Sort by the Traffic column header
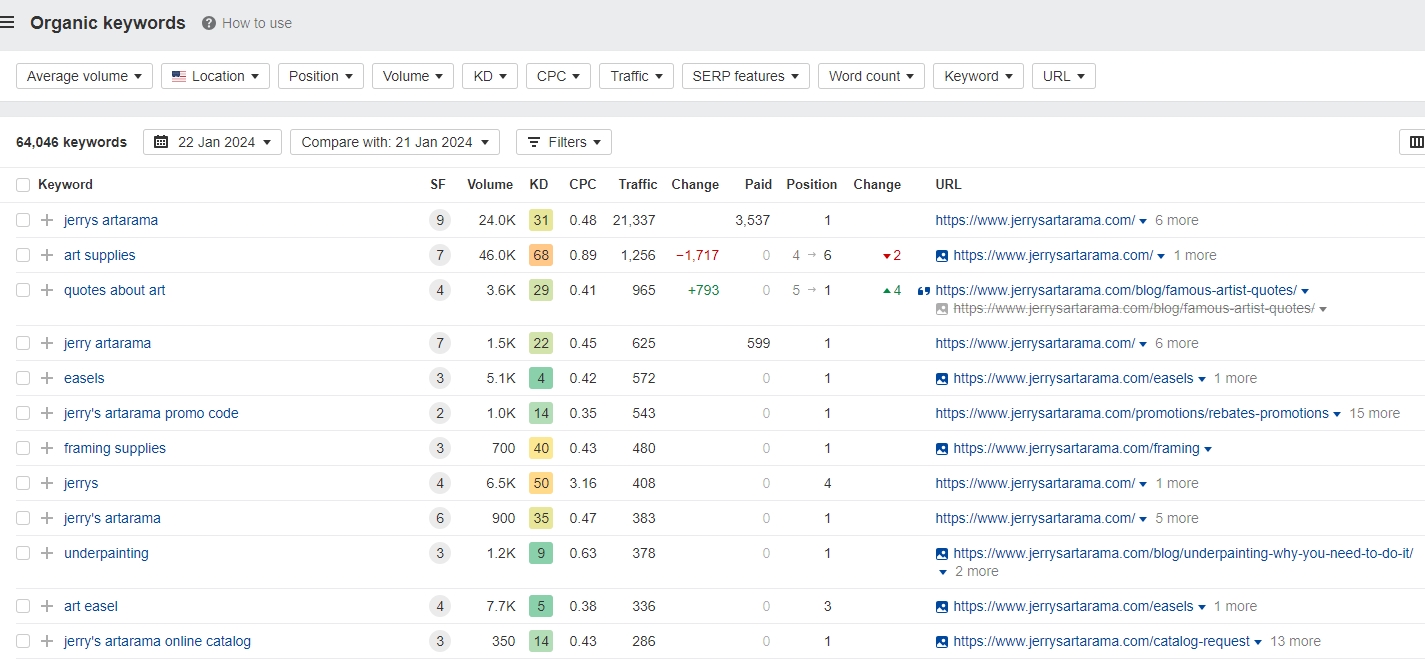 (638, 184)
